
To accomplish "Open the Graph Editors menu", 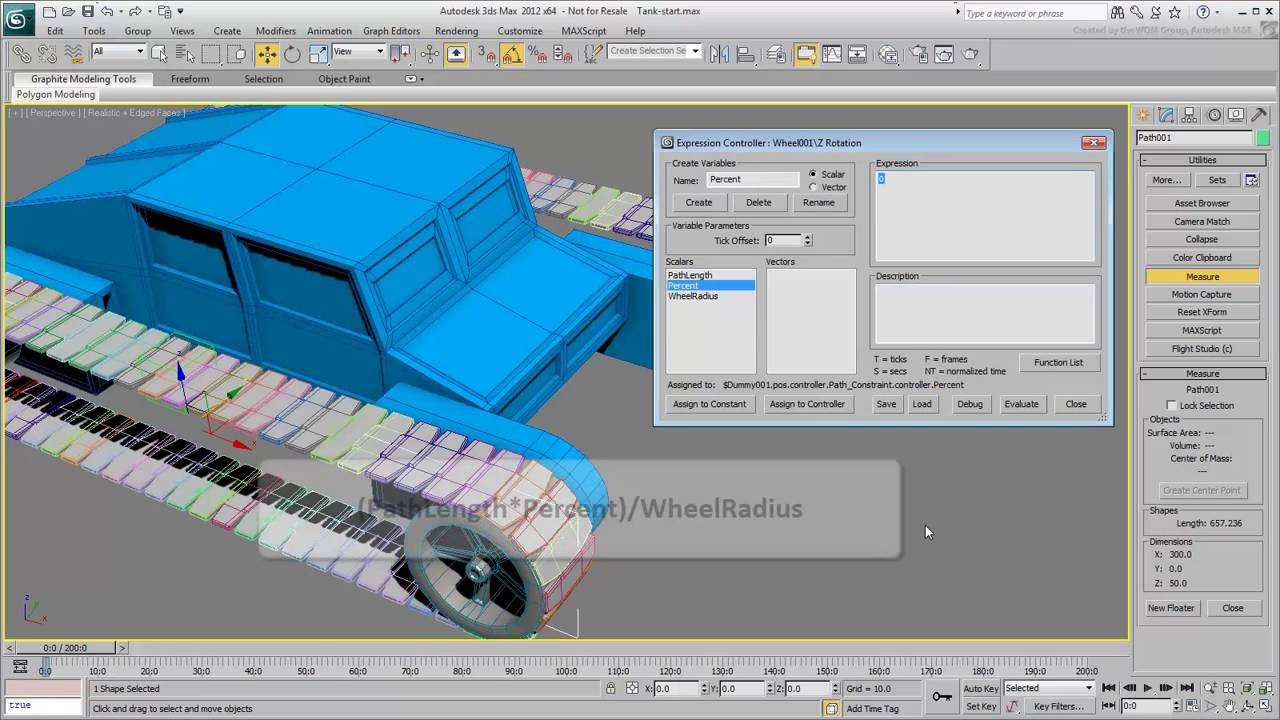I will [x=391, y=31].
